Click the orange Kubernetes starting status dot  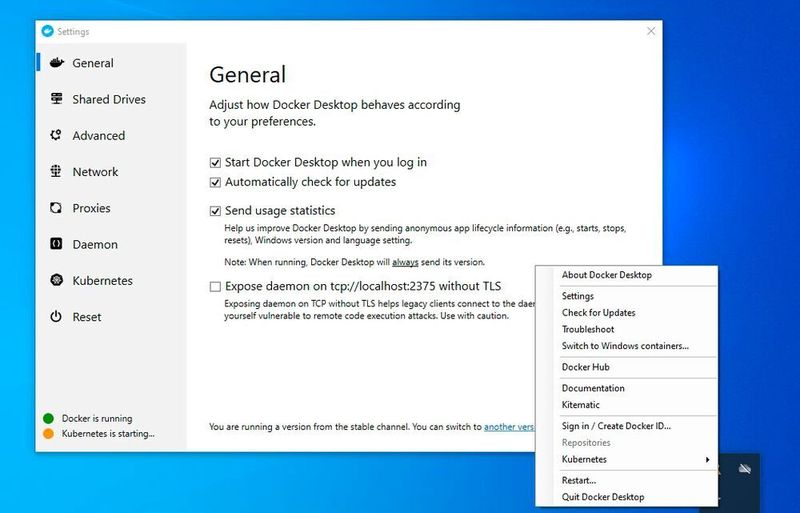(x=48, y=434)
